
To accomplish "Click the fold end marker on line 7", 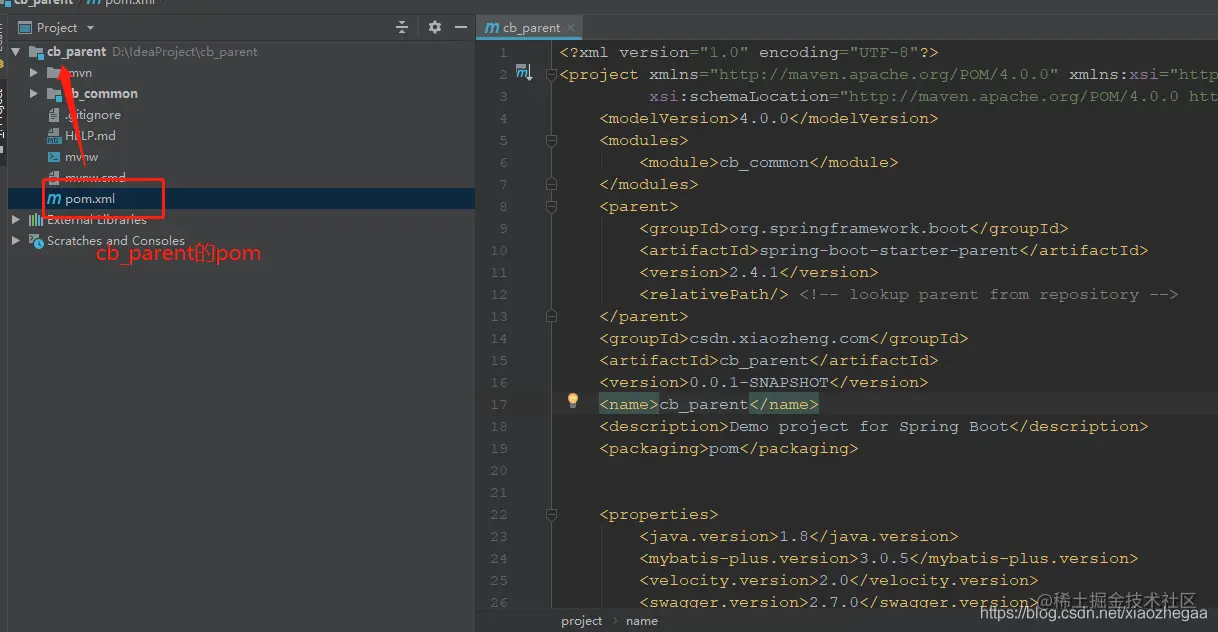I will click(551, 184).
